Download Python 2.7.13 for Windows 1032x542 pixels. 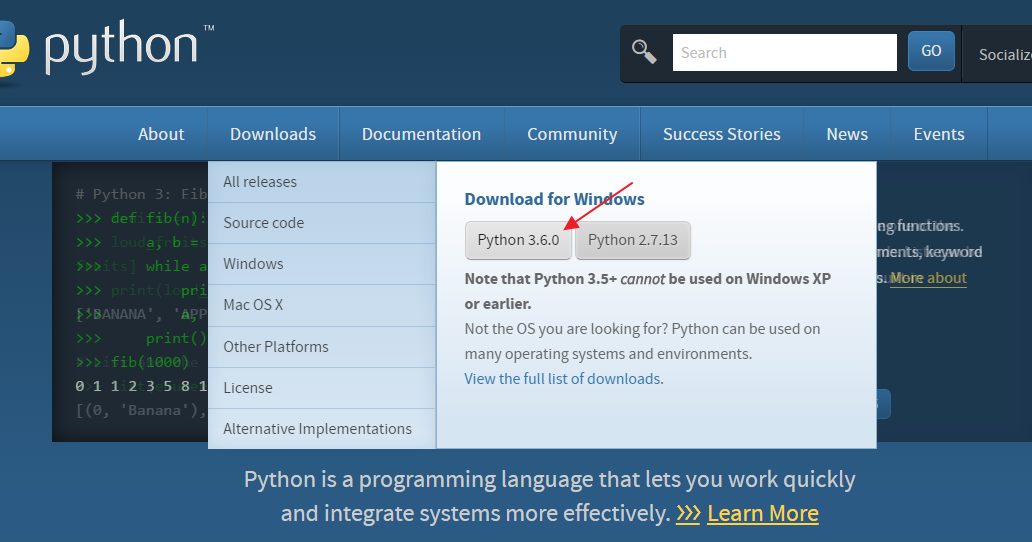[x=632, y=240]
